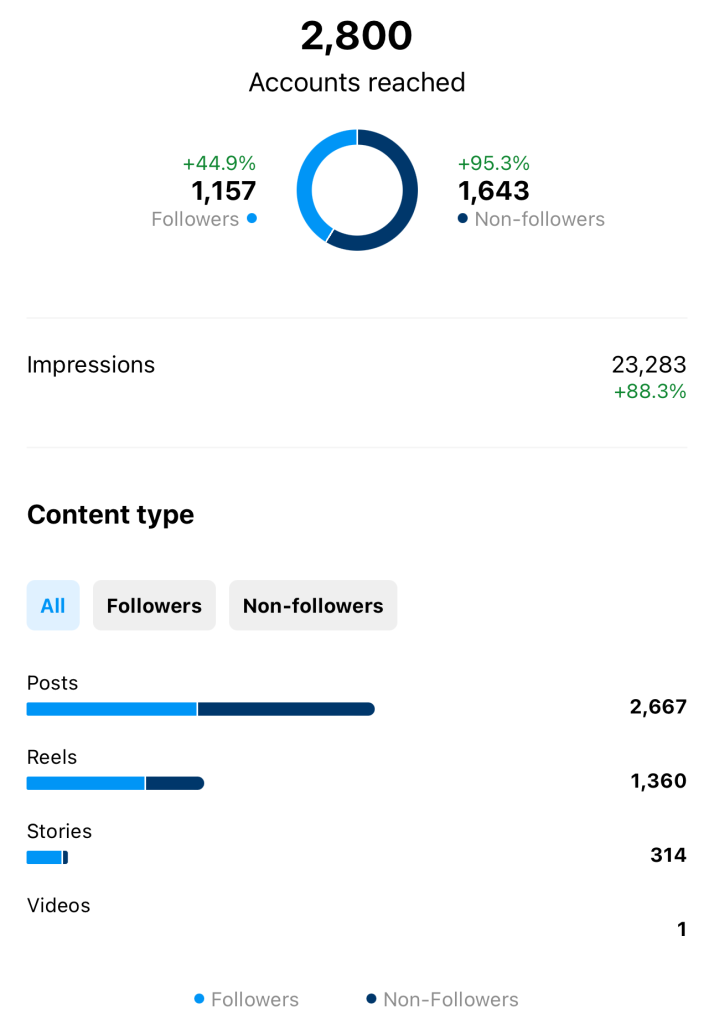Switch to the Non-followers filter tab

pyautogui.click(x=313, y=605)
